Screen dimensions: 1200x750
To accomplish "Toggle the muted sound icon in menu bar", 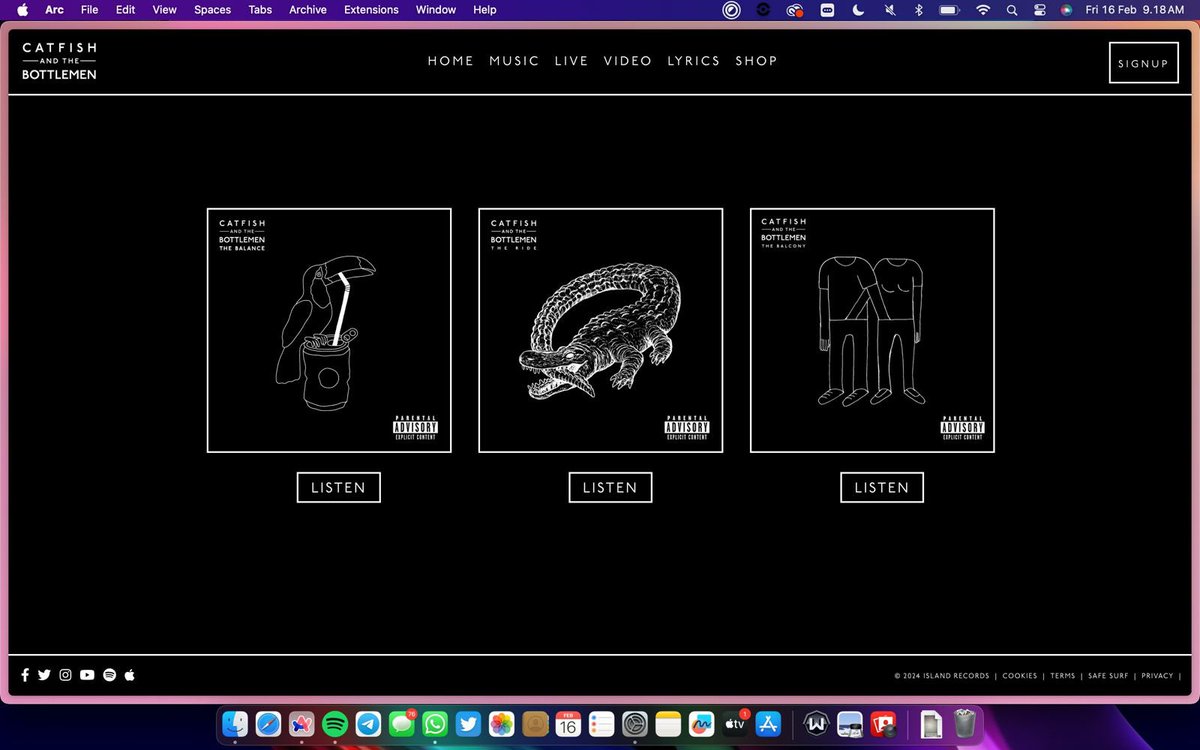I will [x=890, y=10].
